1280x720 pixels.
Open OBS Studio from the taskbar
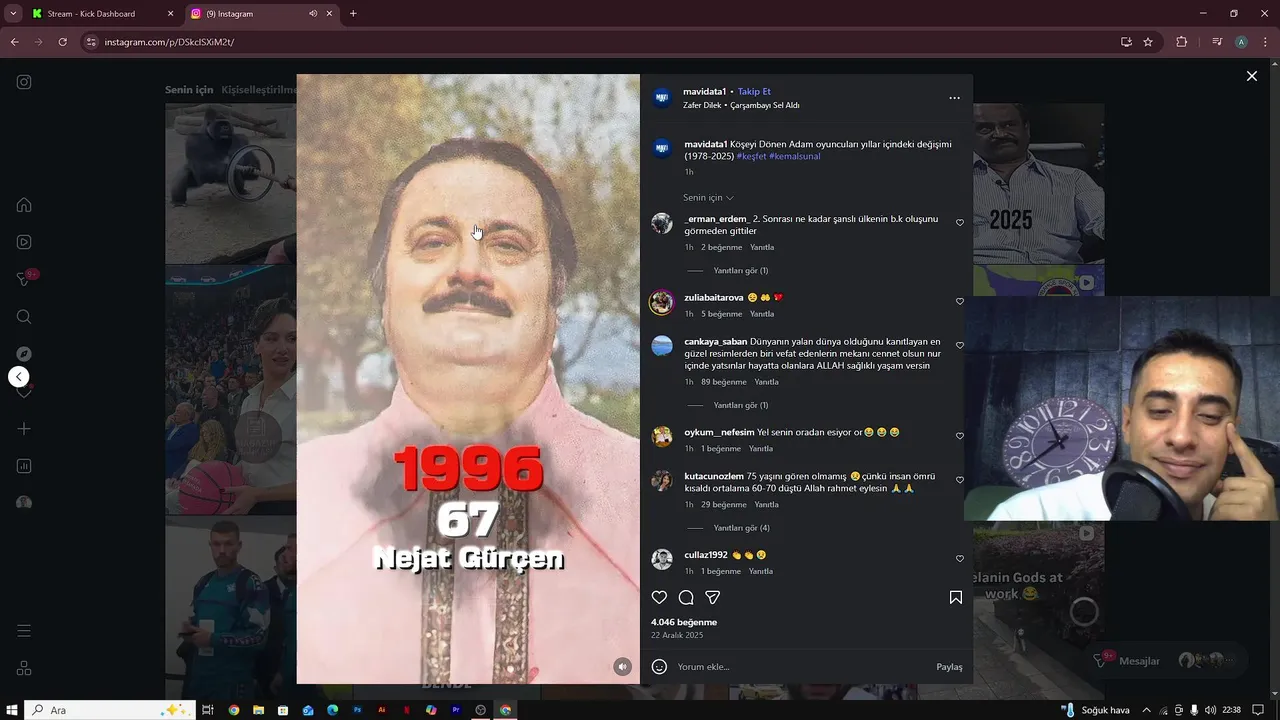click(x=481, y=710)
